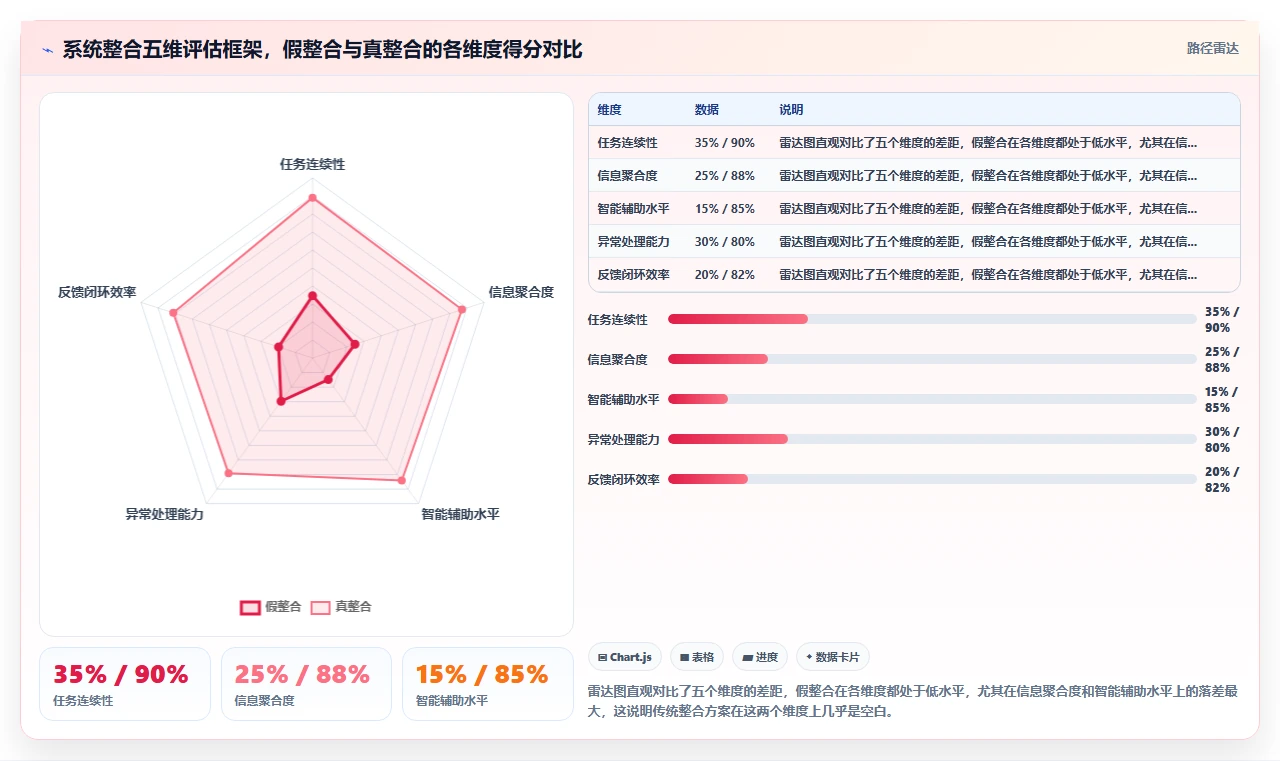
Task: Click the 智能辅助水平 progress bar
Action: 932,399
